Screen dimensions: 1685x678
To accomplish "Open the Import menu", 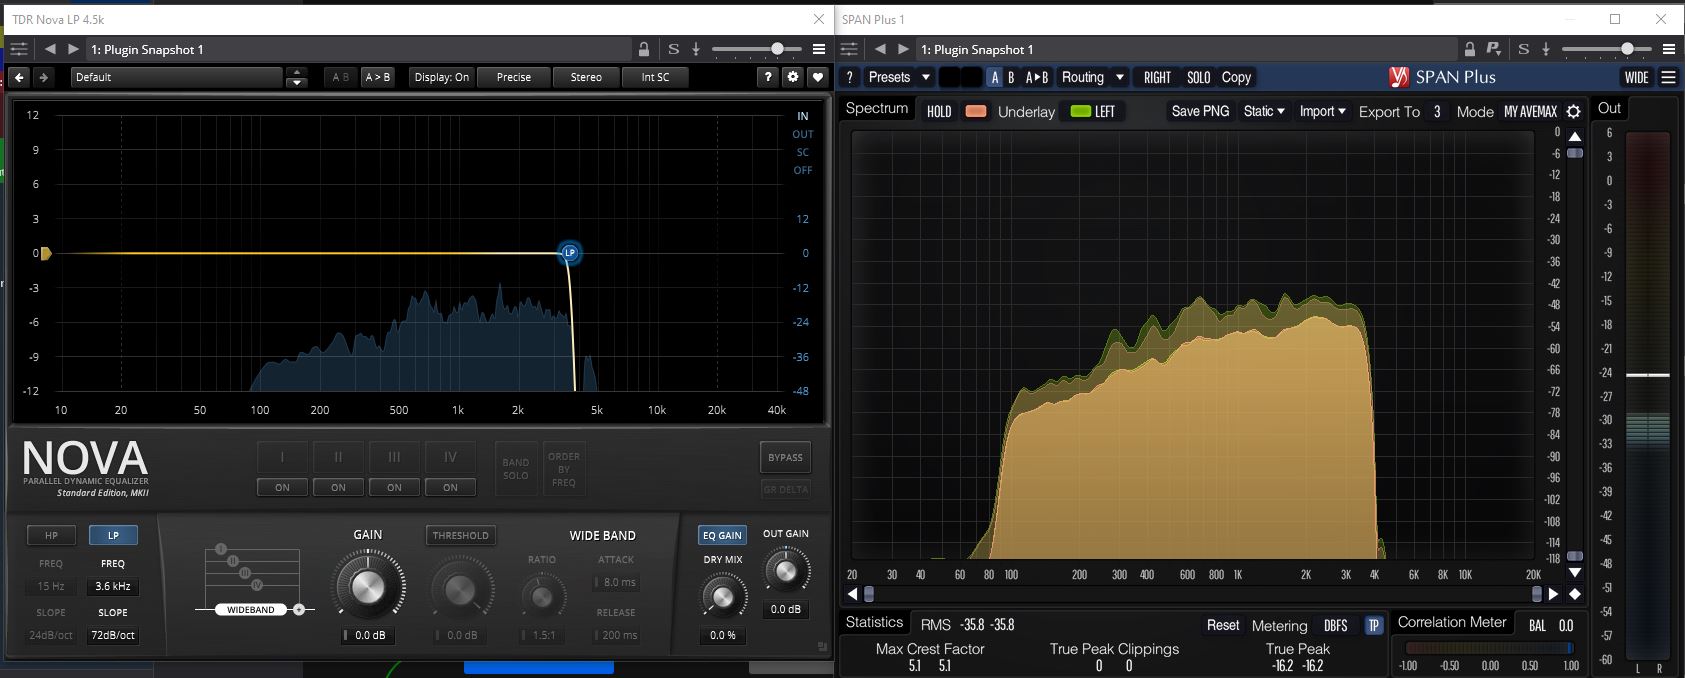I will point(1322,111).
